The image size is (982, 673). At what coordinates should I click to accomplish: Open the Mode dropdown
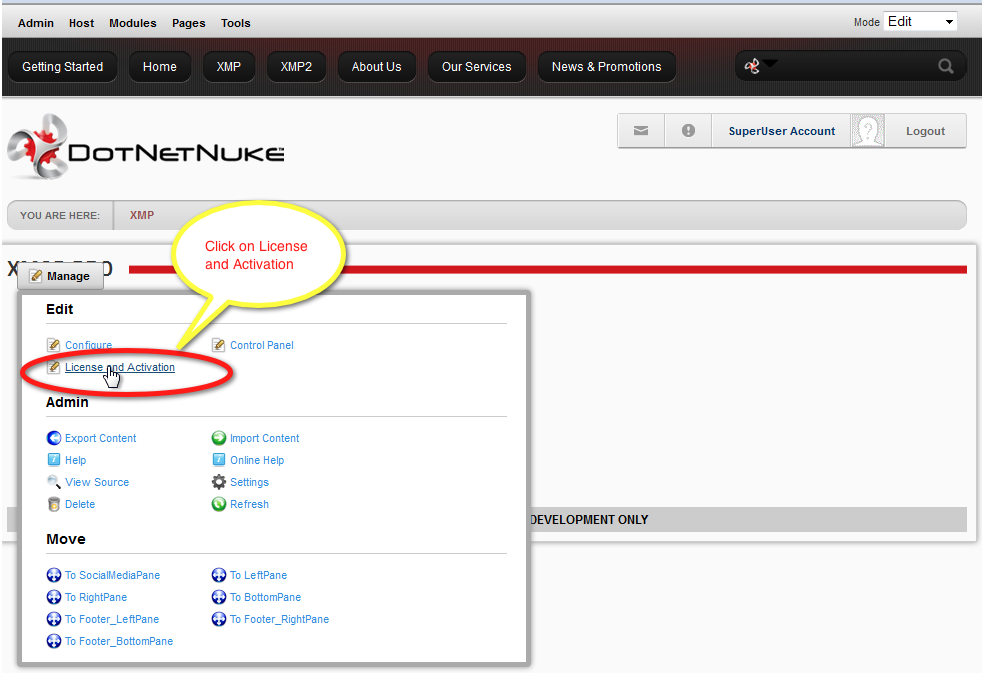[x=920, y=22]
